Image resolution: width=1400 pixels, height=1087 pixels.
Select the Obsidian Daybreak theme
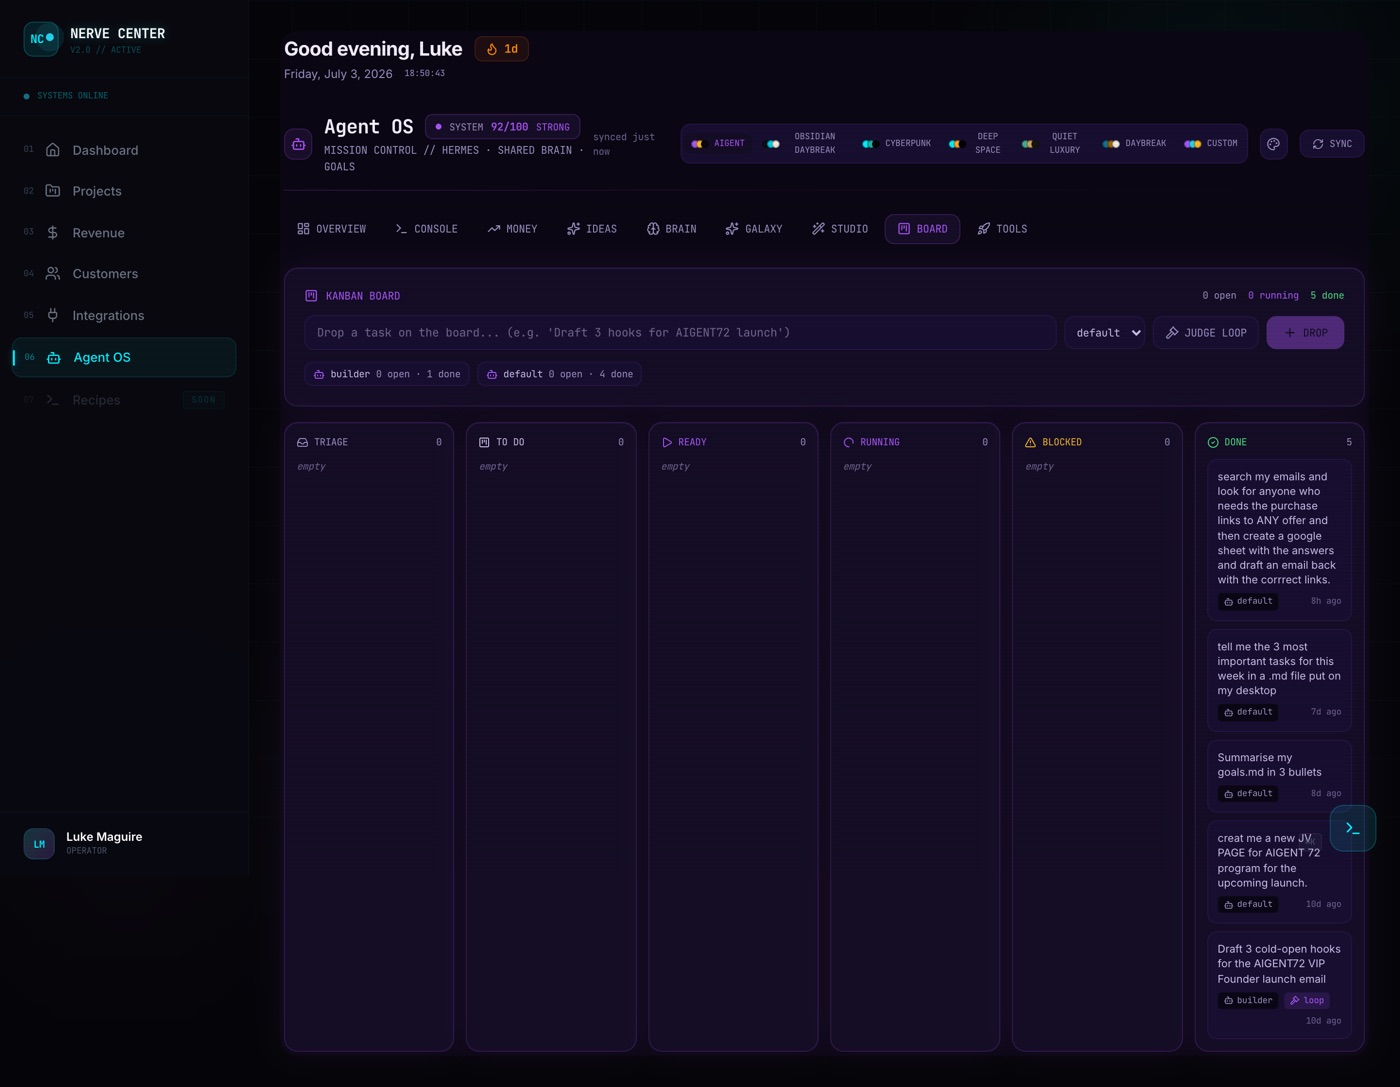tap(801, 144)
